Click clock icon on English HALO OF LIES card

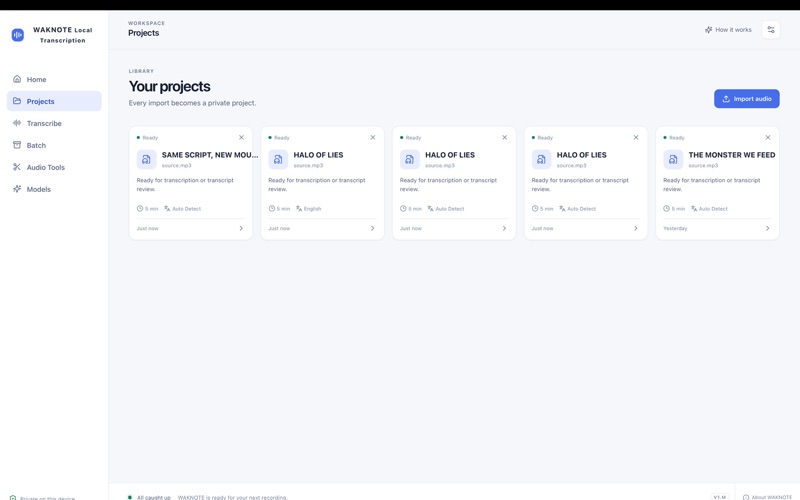point(271,208)
